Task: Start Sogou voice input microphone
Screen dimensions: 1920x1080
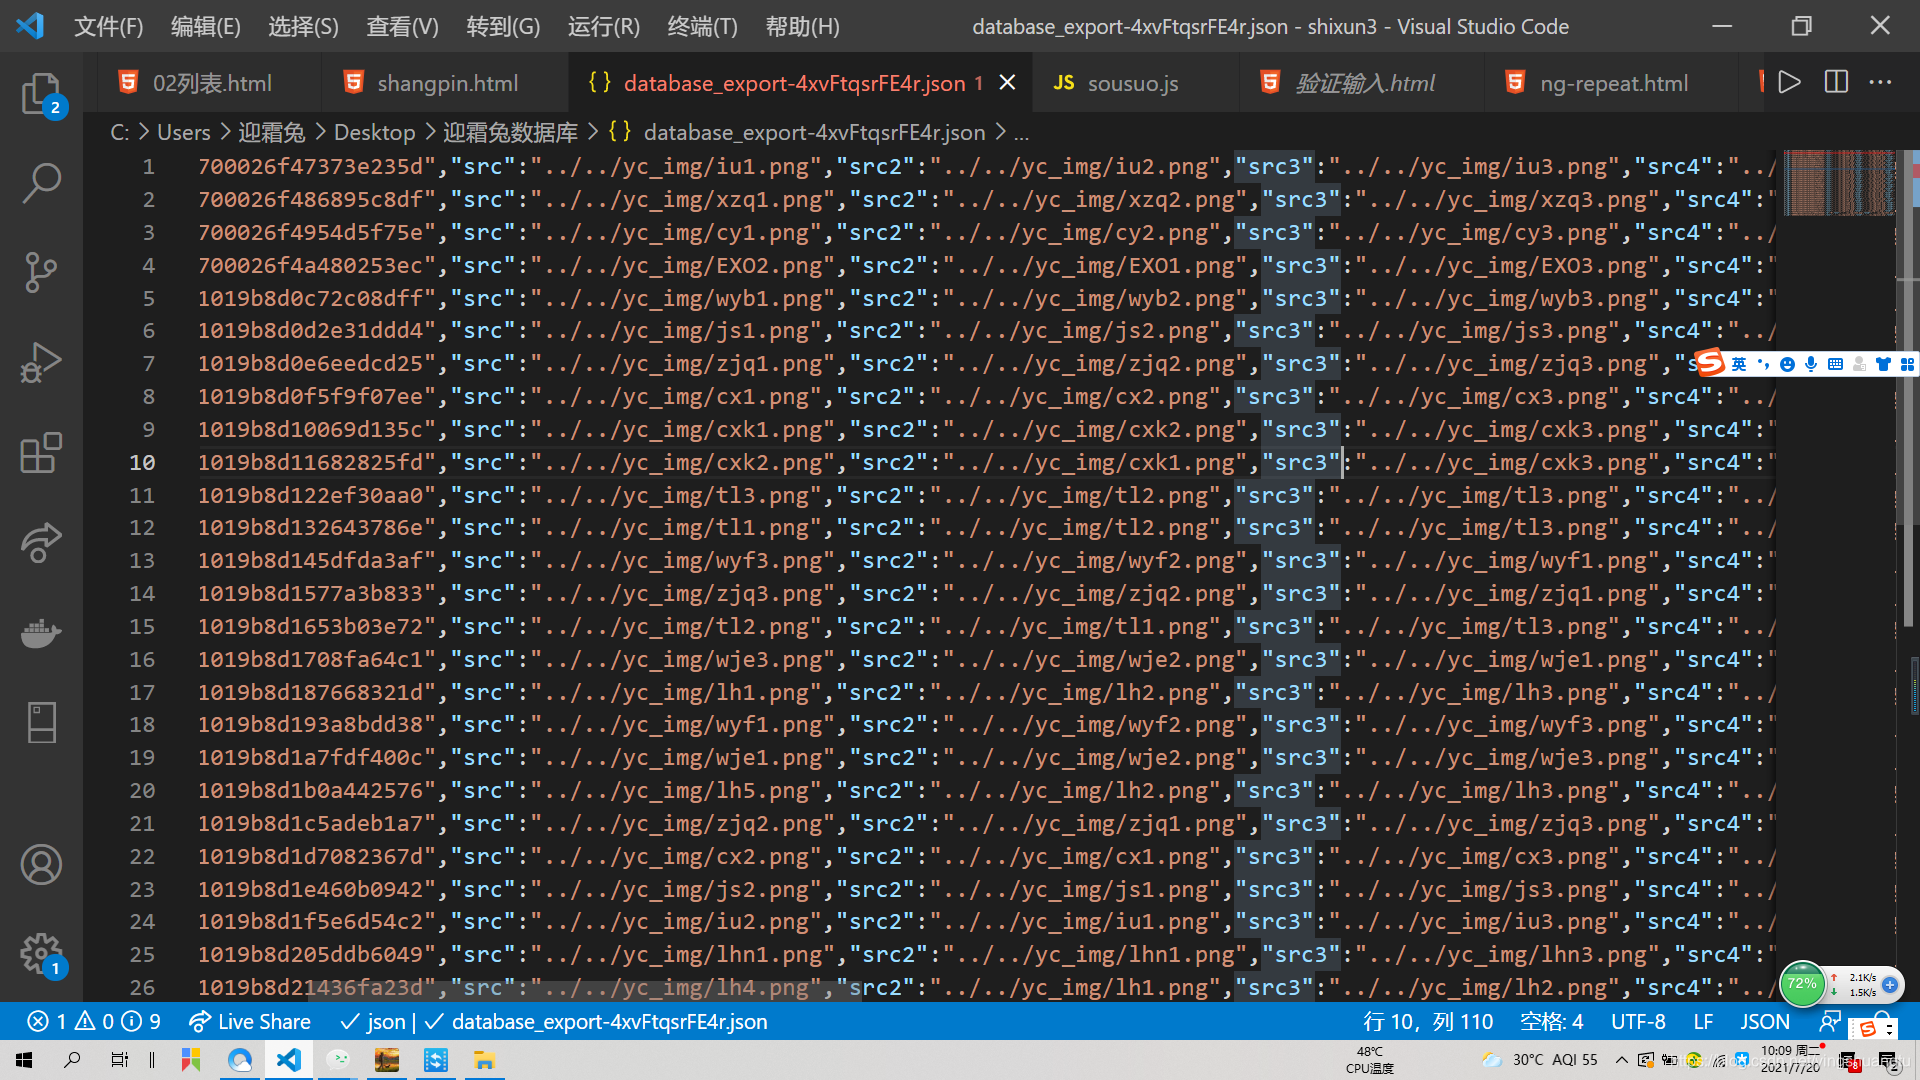Action: coord(1811,364)
